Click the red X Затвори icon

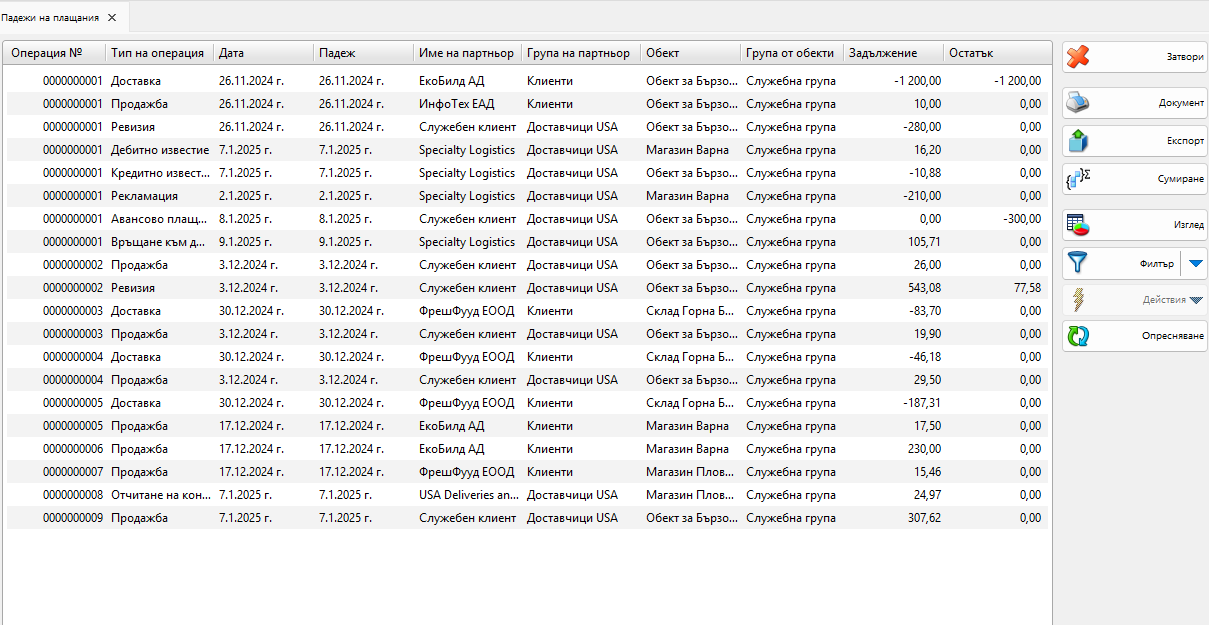tap(1078, 57)
